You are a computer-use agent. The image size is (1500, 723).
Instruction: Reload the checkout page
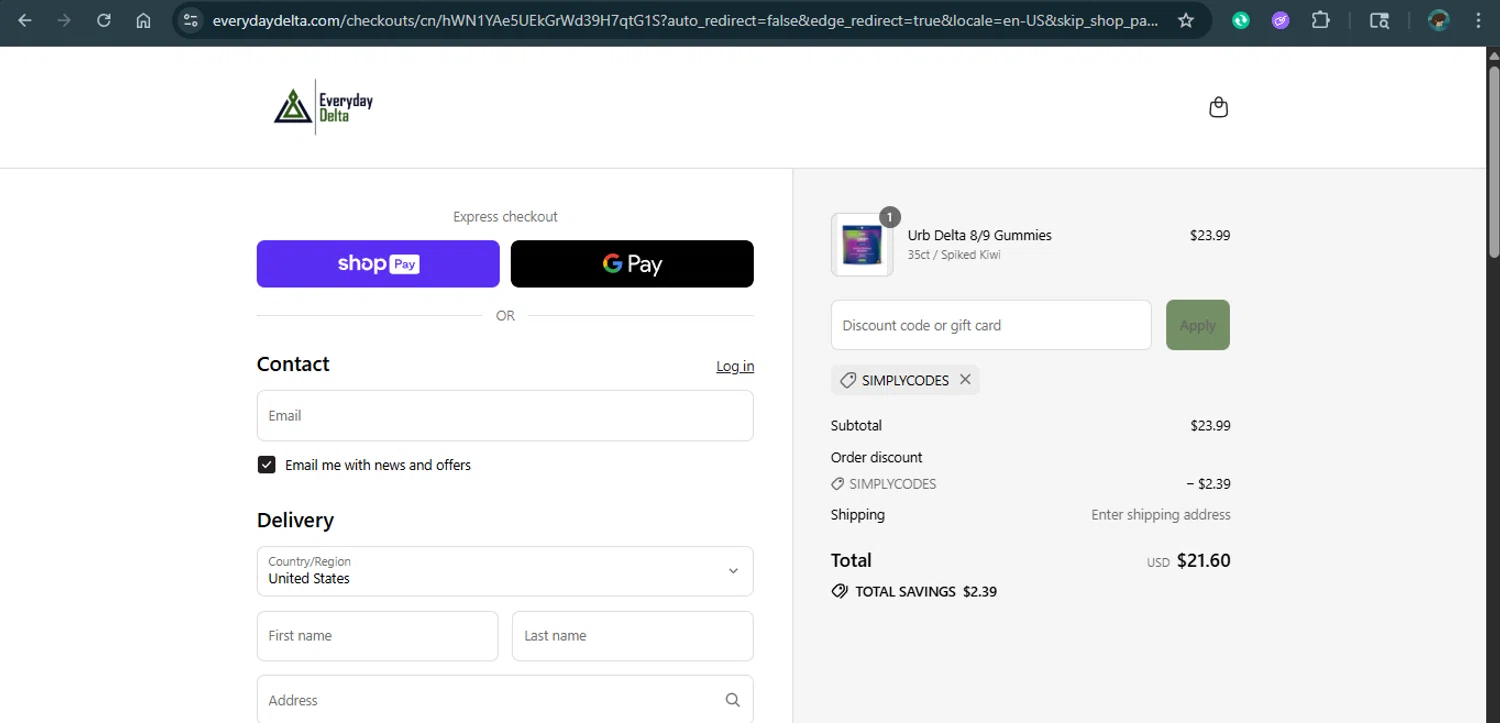click(104, 20)
